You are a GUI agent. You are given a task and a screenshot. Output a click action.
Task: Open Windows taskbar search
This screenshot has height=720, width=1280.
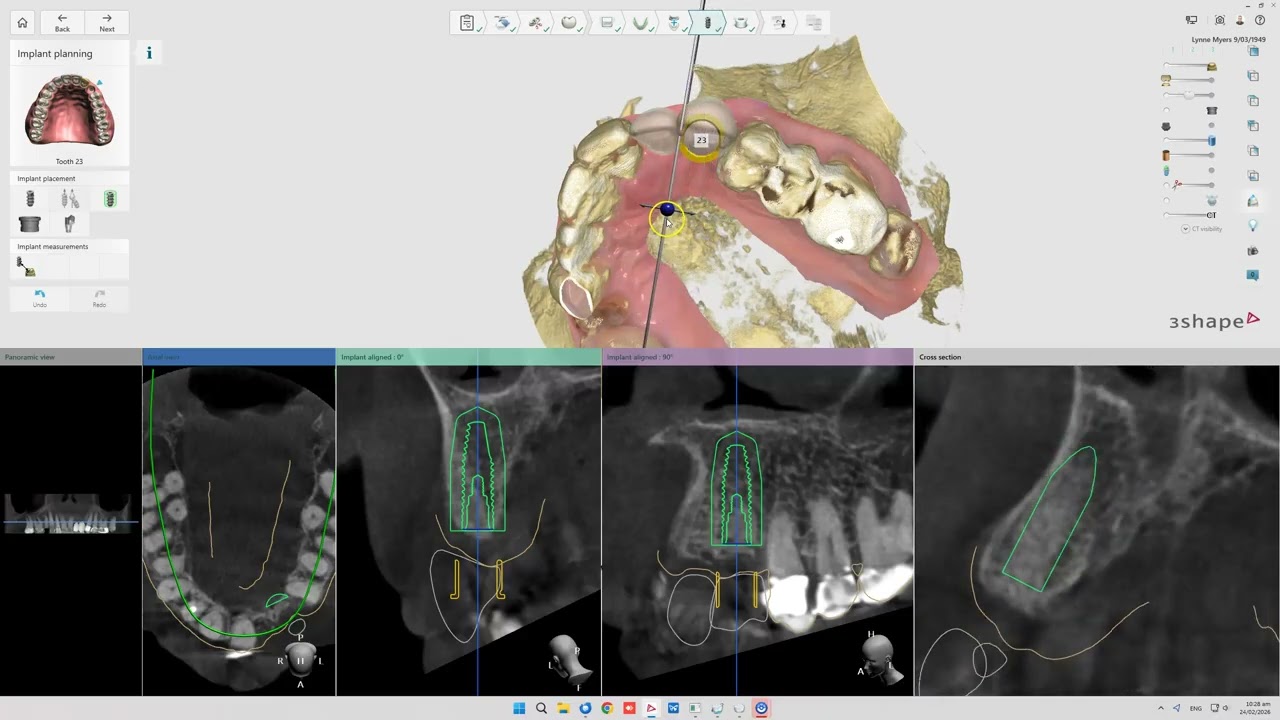541,708
